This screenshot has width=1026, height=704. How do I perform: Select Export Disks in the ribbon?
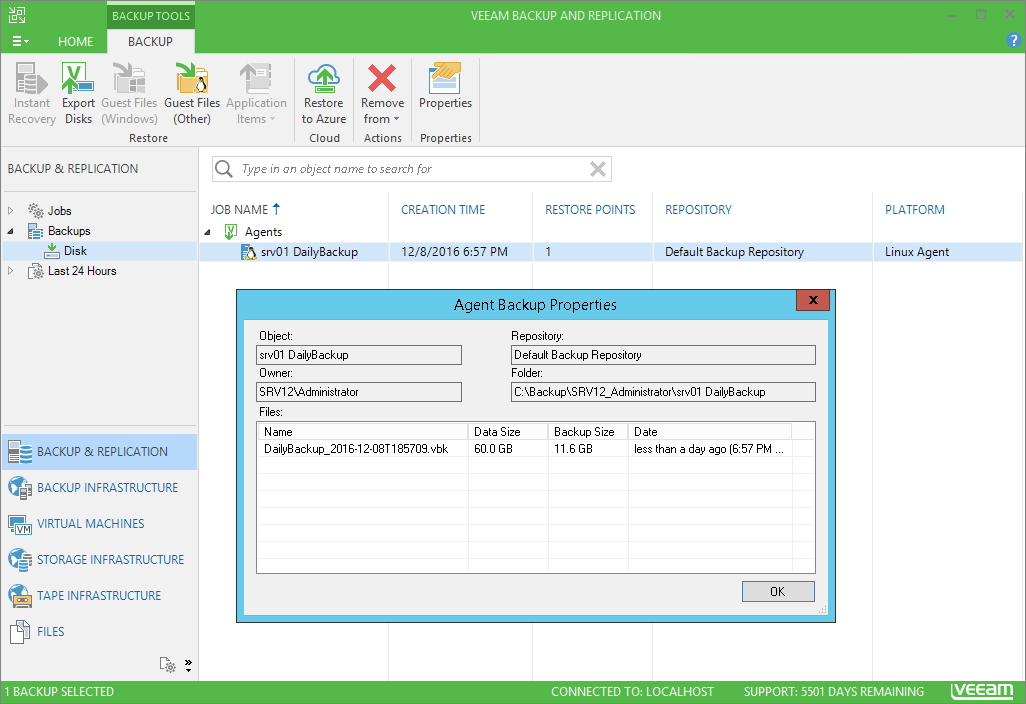click(x=79, y=94)
